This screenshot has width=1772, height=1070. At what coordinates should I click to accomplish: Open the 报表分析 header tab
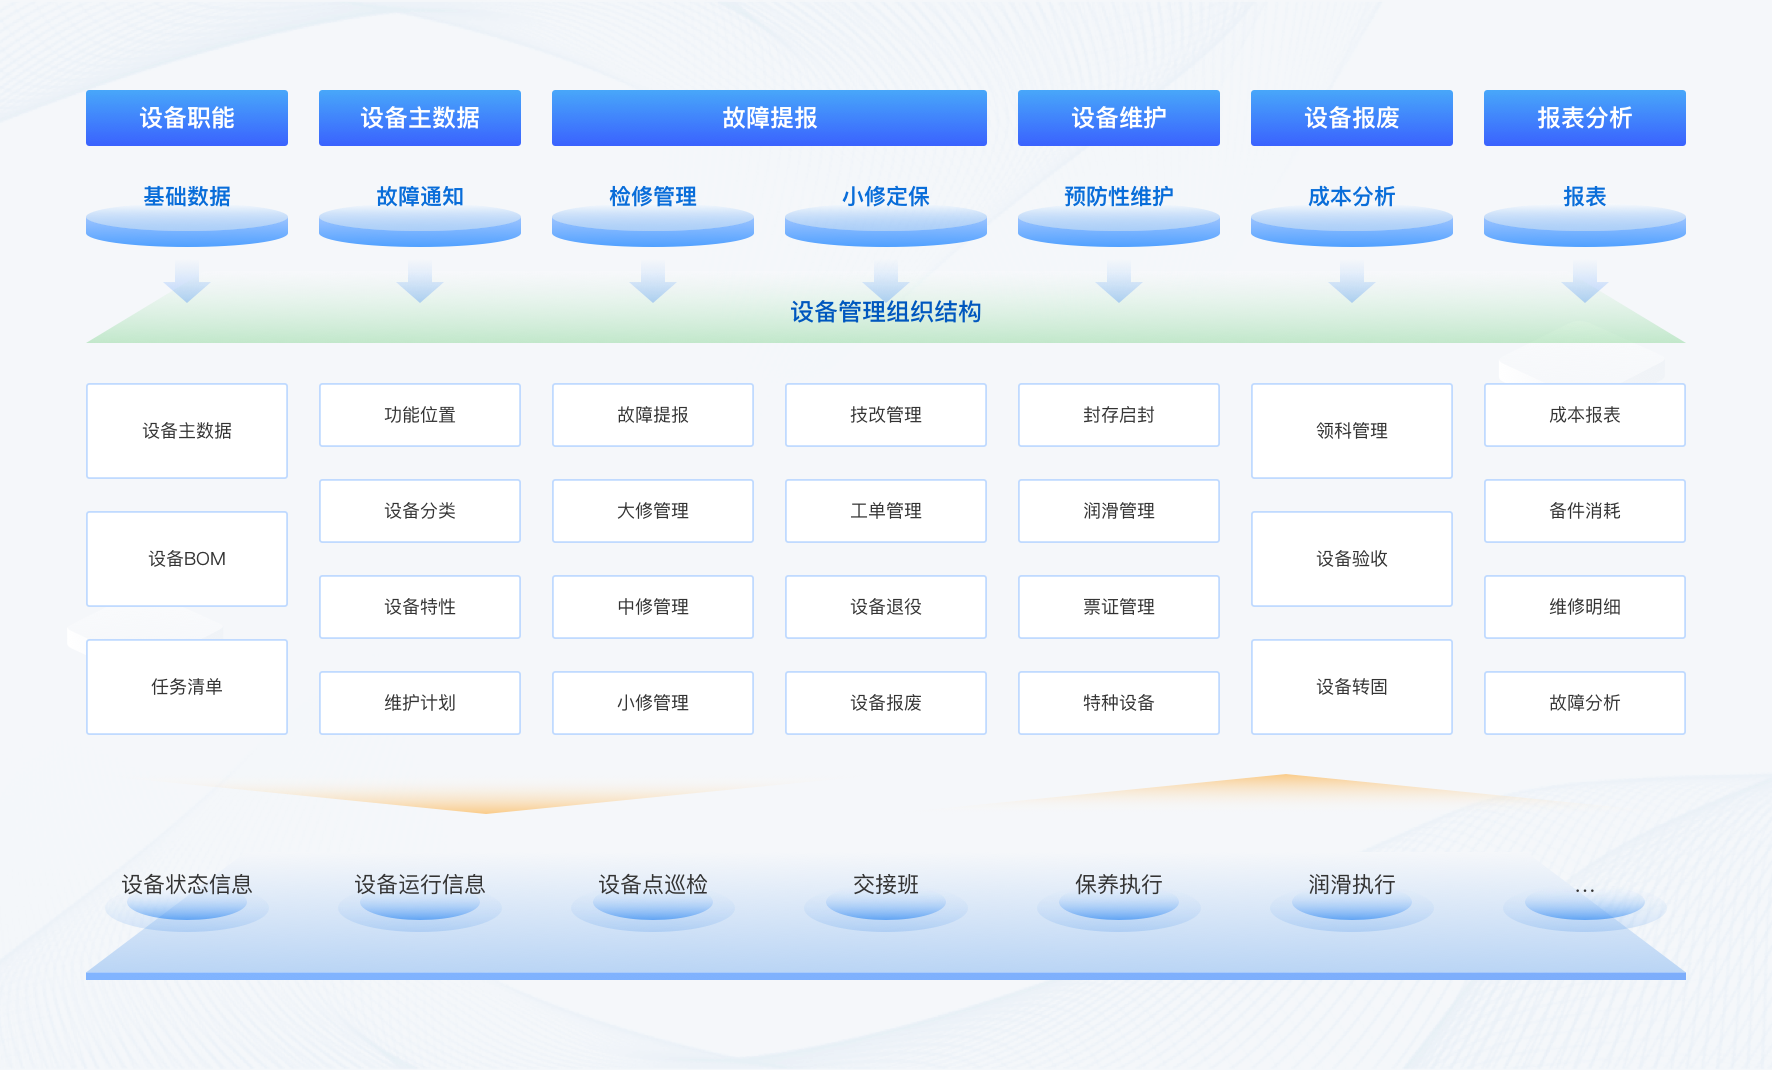pos(1585,118)
